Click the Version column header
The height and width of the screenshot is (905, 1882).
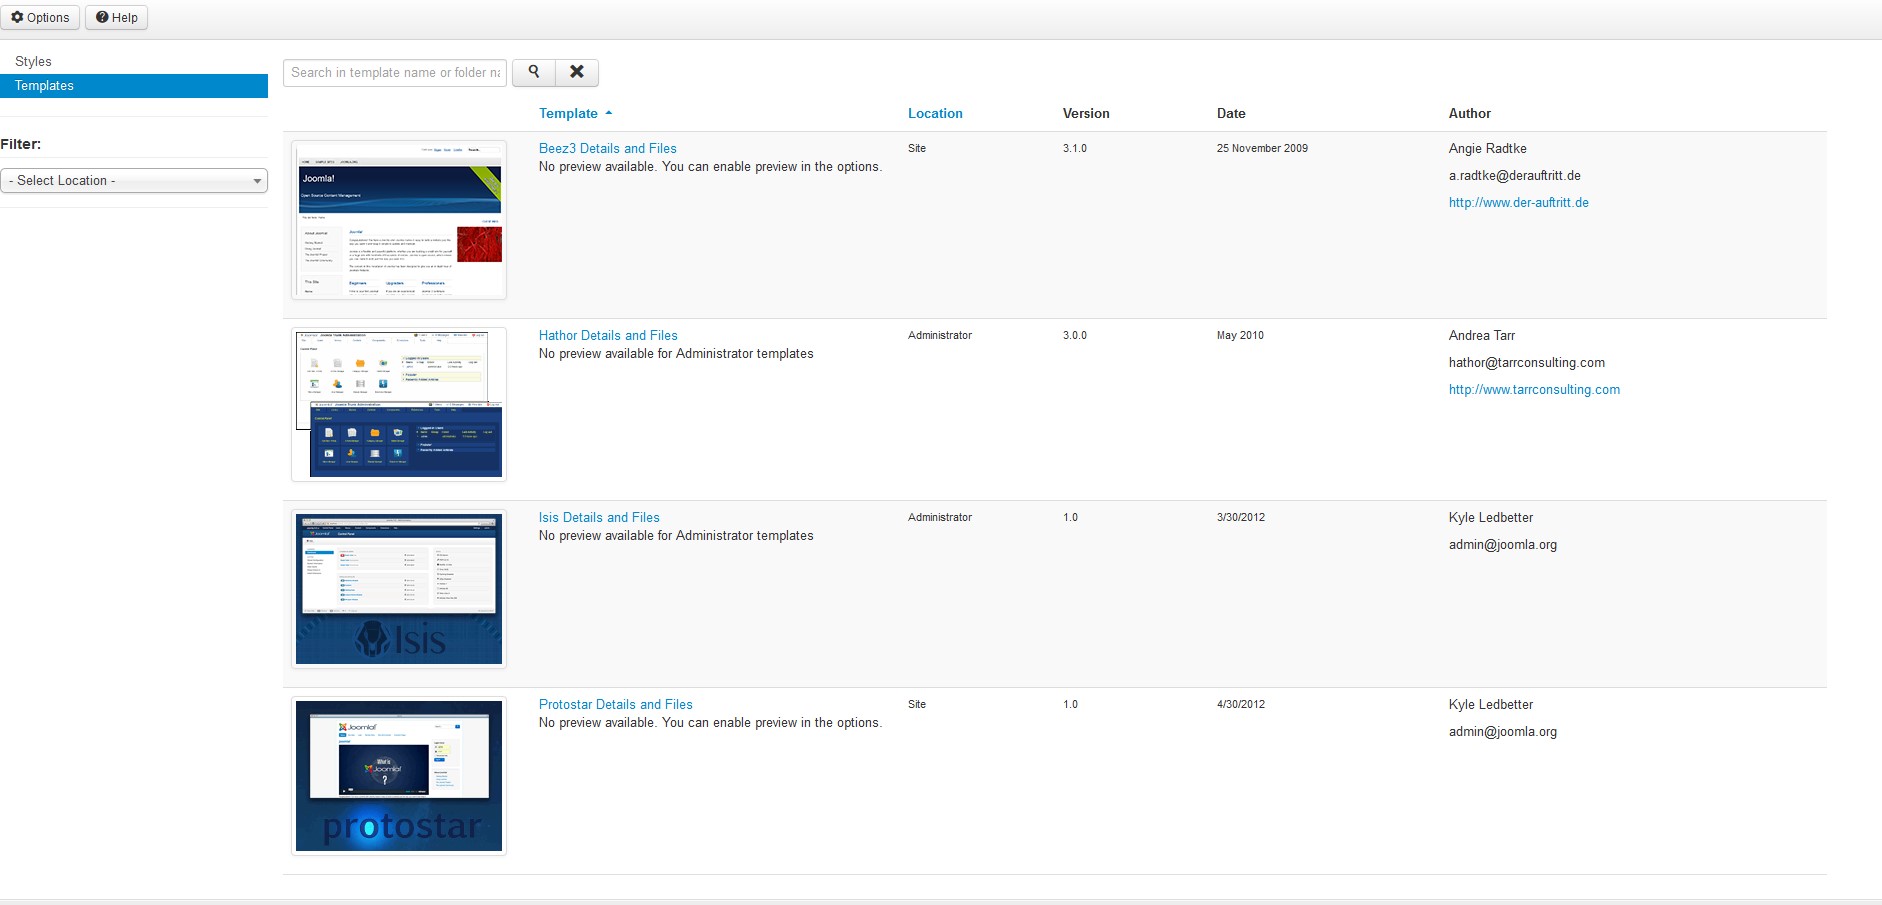[x=1086, y=113]
